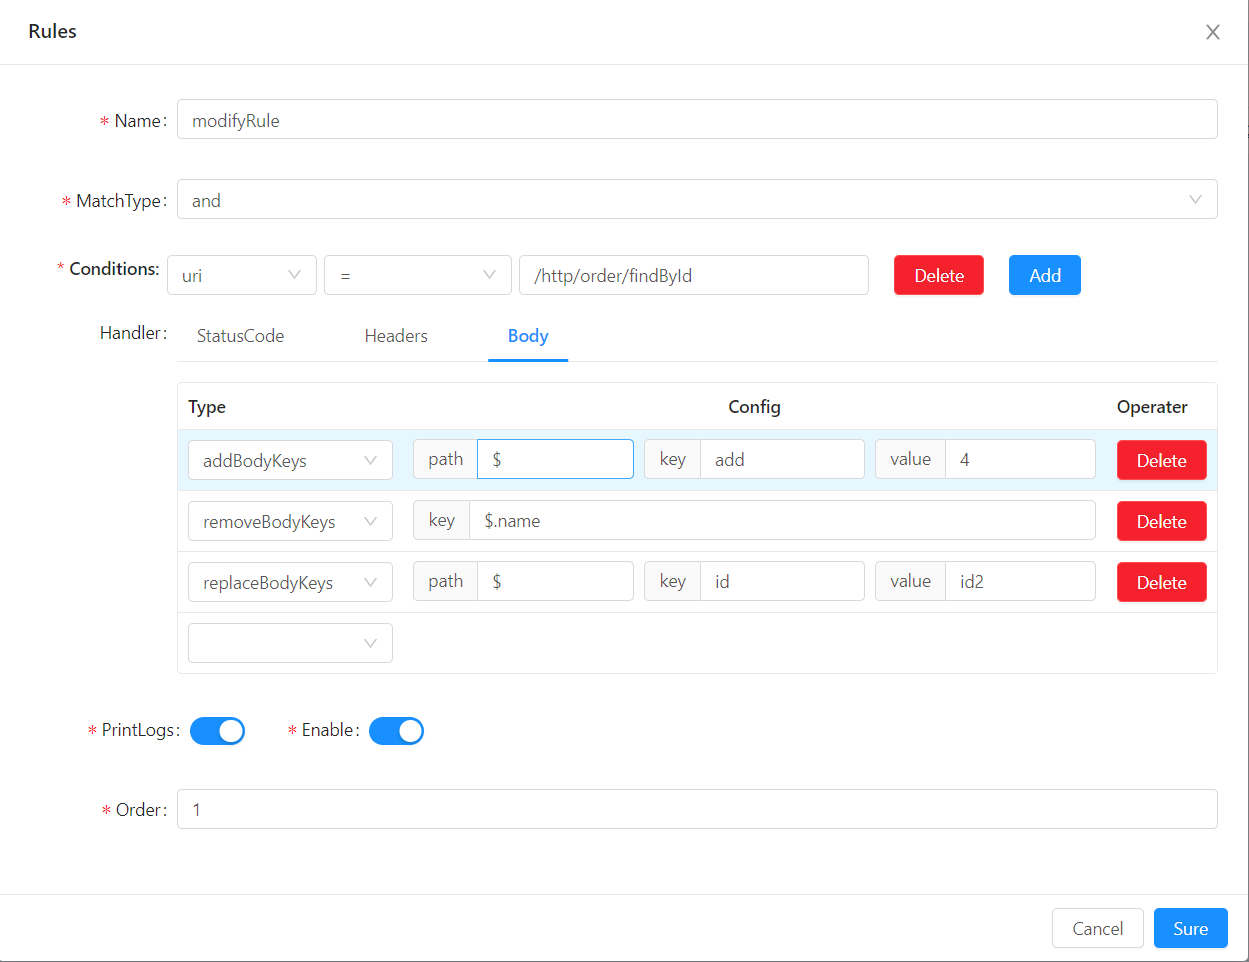
Task: Open the addBodyKeys type dropdown
Action: pyautogui.click(x=290, y=460)
